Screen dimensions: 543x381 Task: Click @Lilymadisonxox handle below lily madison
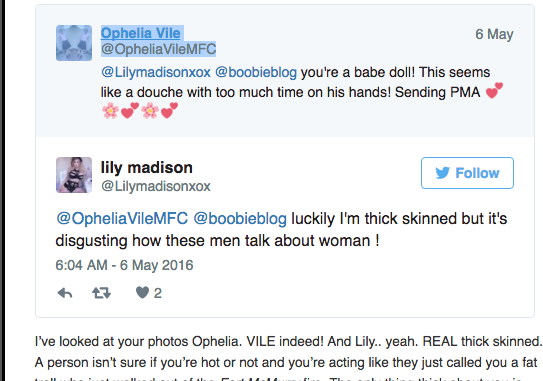(x=156, y=186)
